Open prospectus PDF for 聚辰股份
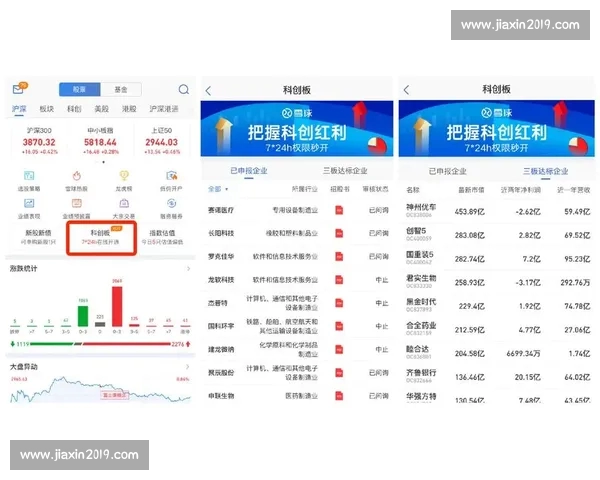 pyautogui.click(x=339, y=372)
